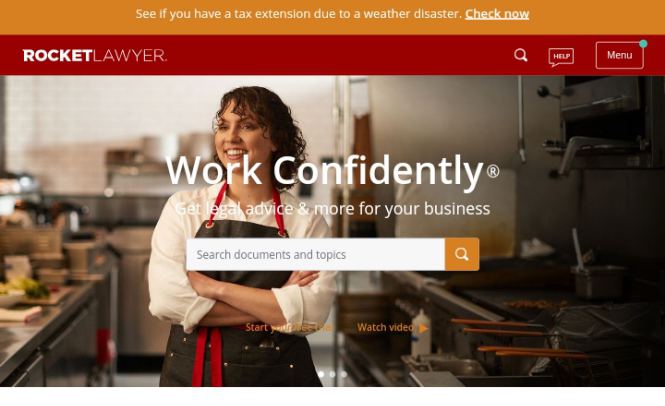Image resolution: width=665 pixels, height=406 pixels.
Task: Select the first carousel dot indicator
Action: click(321, 374)
